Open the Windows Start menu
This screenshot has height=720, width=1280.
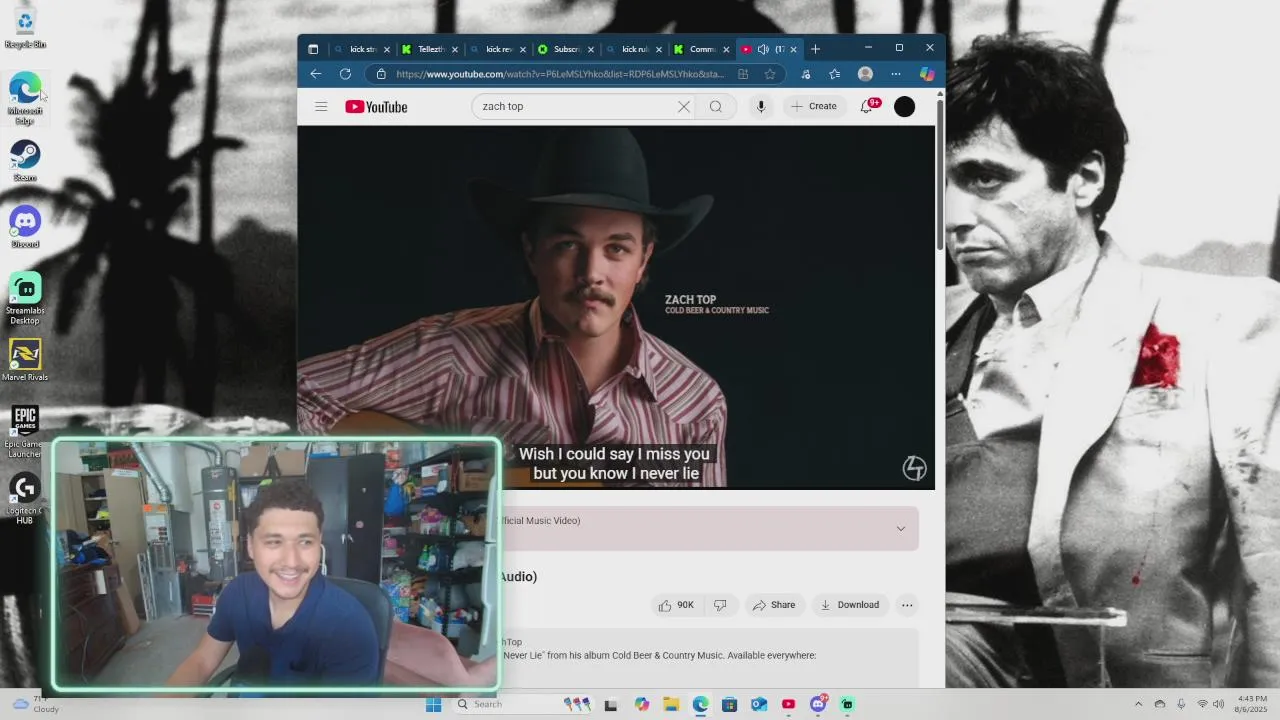click(433, 704)
